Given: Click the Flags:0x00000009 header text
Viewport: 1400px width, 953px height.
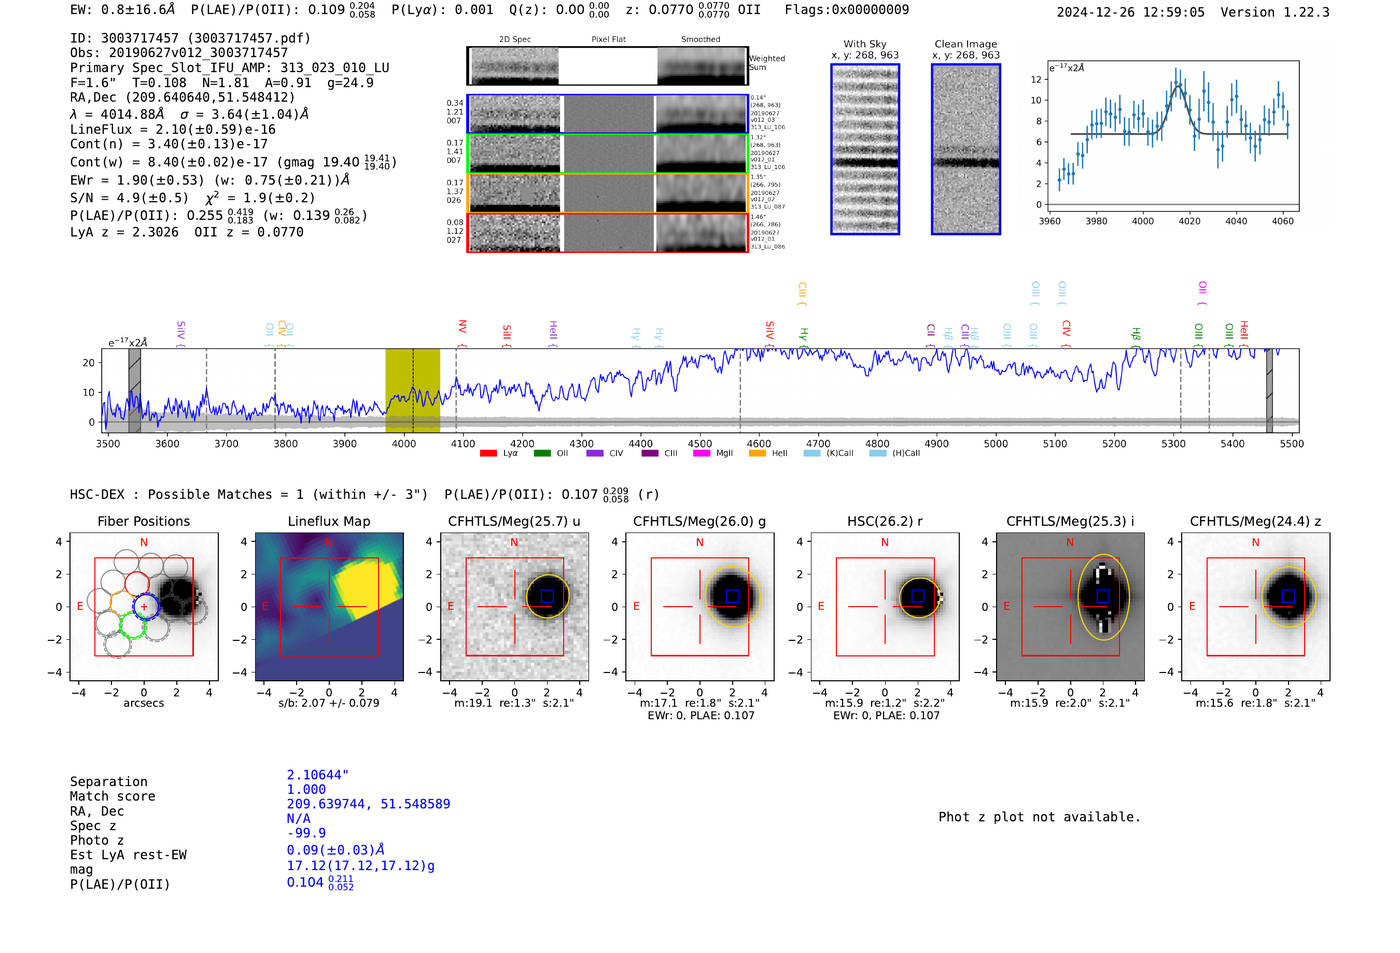Looking at the screenshot, I should [x=847, y=9].
